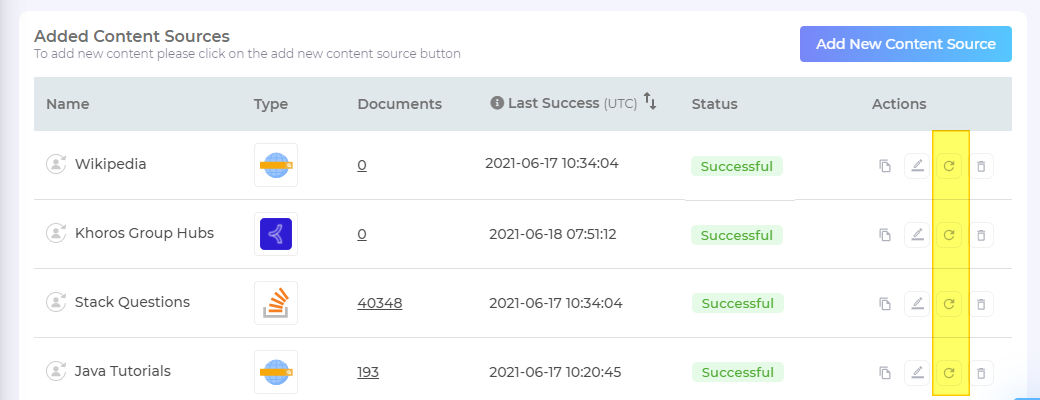1040x400 pixels.
Task: Click the user sync icon beside Wikipedia
Action: [x=56, y=164]
